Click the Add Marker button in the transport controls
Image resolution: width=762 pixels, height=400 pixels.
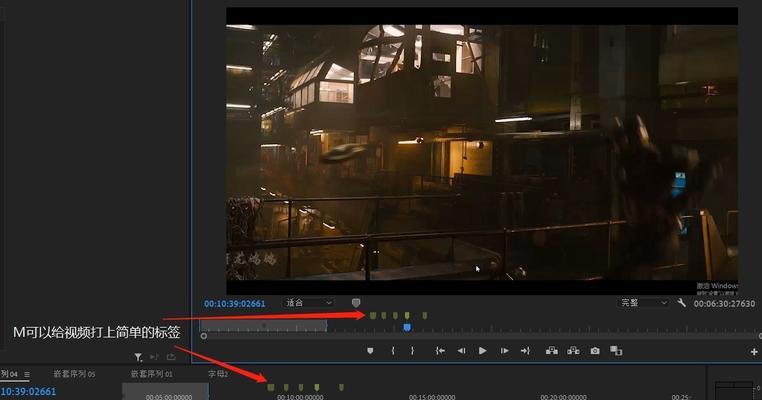tap(370, 350)
